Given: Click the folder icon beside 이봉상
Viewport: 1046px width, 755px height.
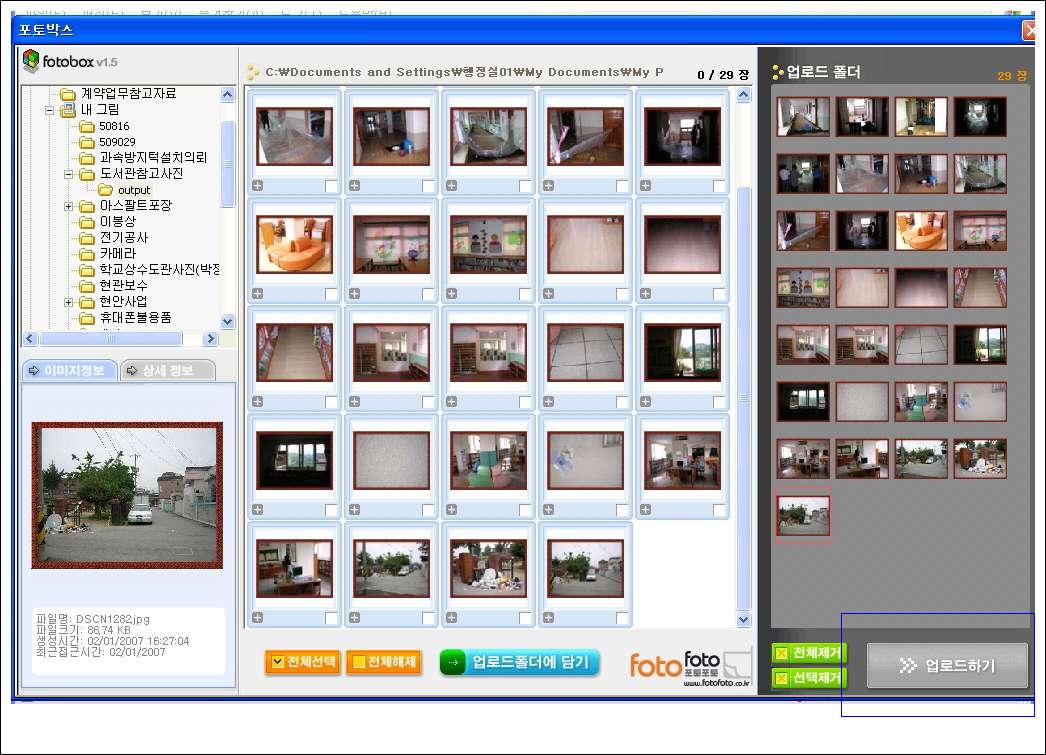Looking at the screenshot, I should point(87,222).
